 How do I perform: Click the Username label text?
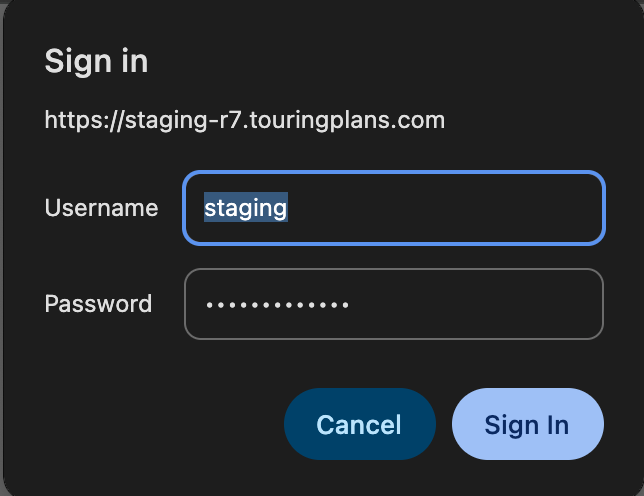101,208
